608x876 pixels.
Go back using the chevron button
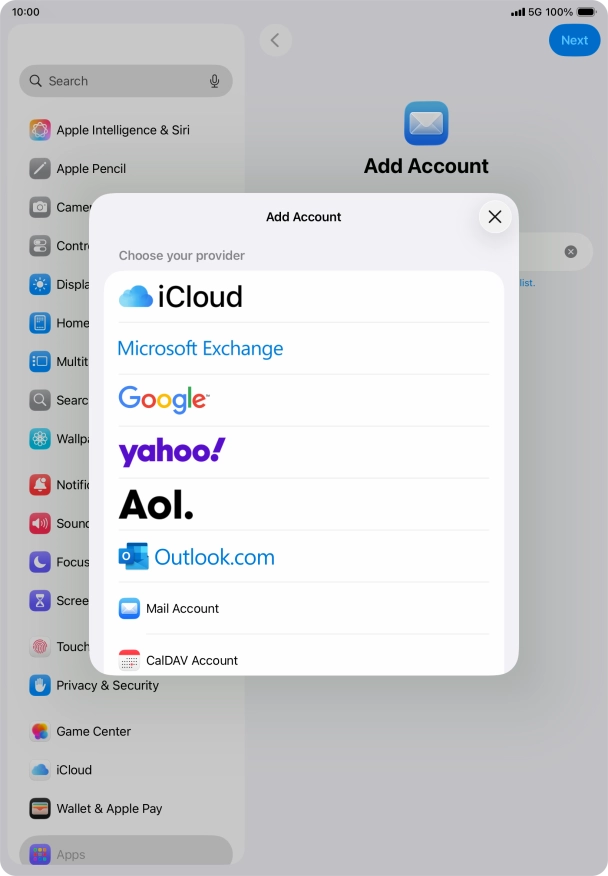tap(275, 40)
